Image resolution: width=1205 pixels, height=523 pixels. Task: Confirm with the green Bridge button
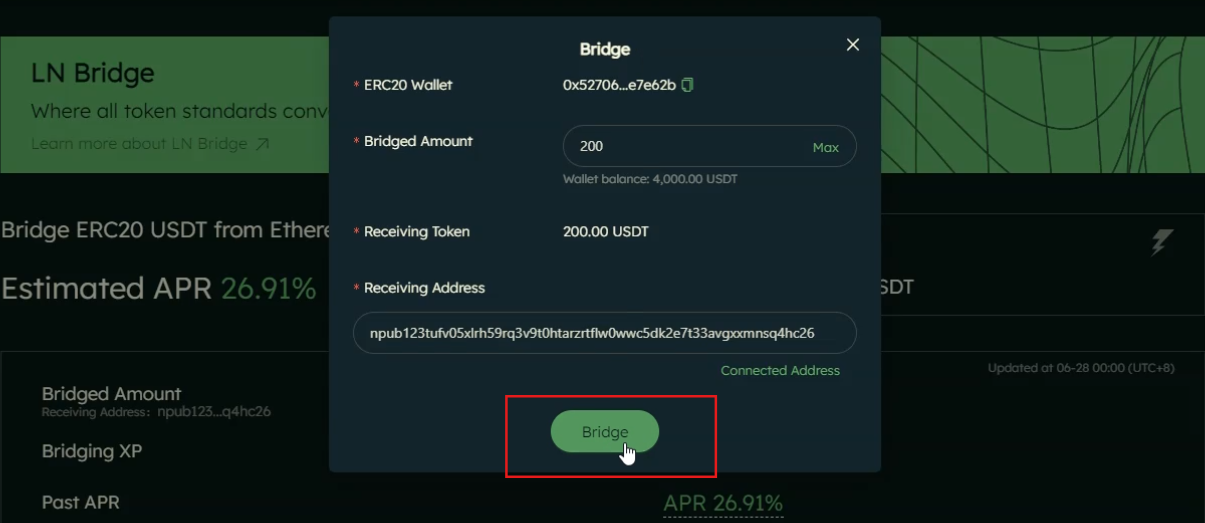click(604, 432)
